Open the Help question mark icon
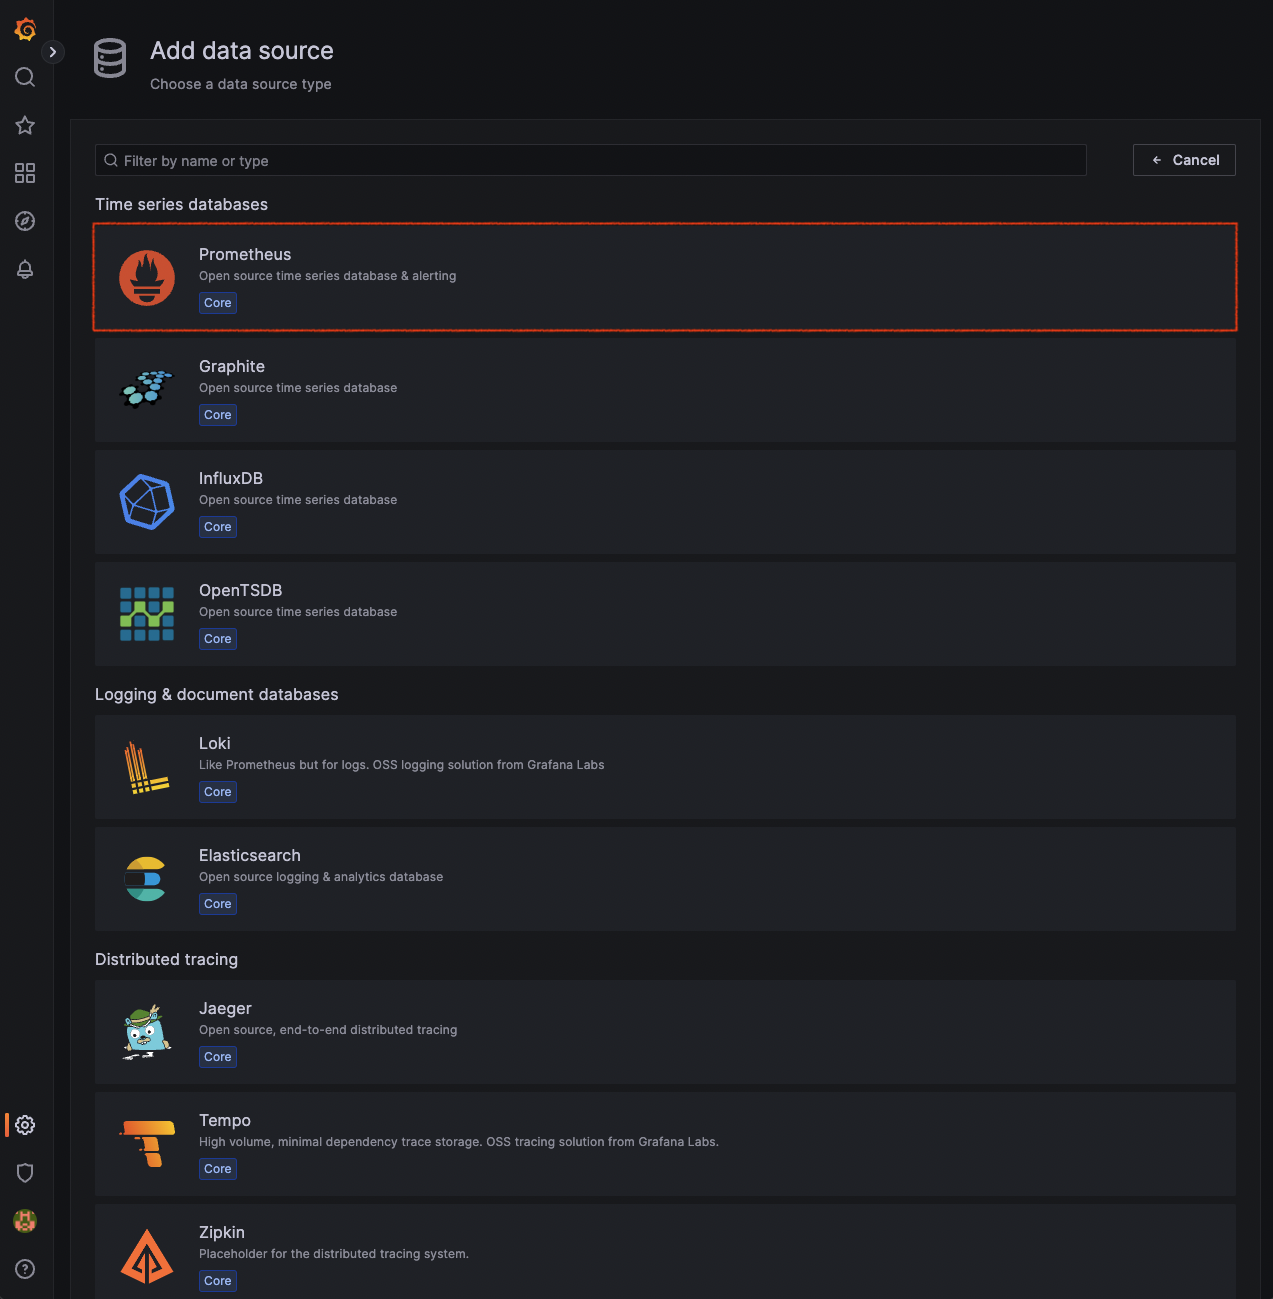1273x1299 pixels. [25, 1269]
